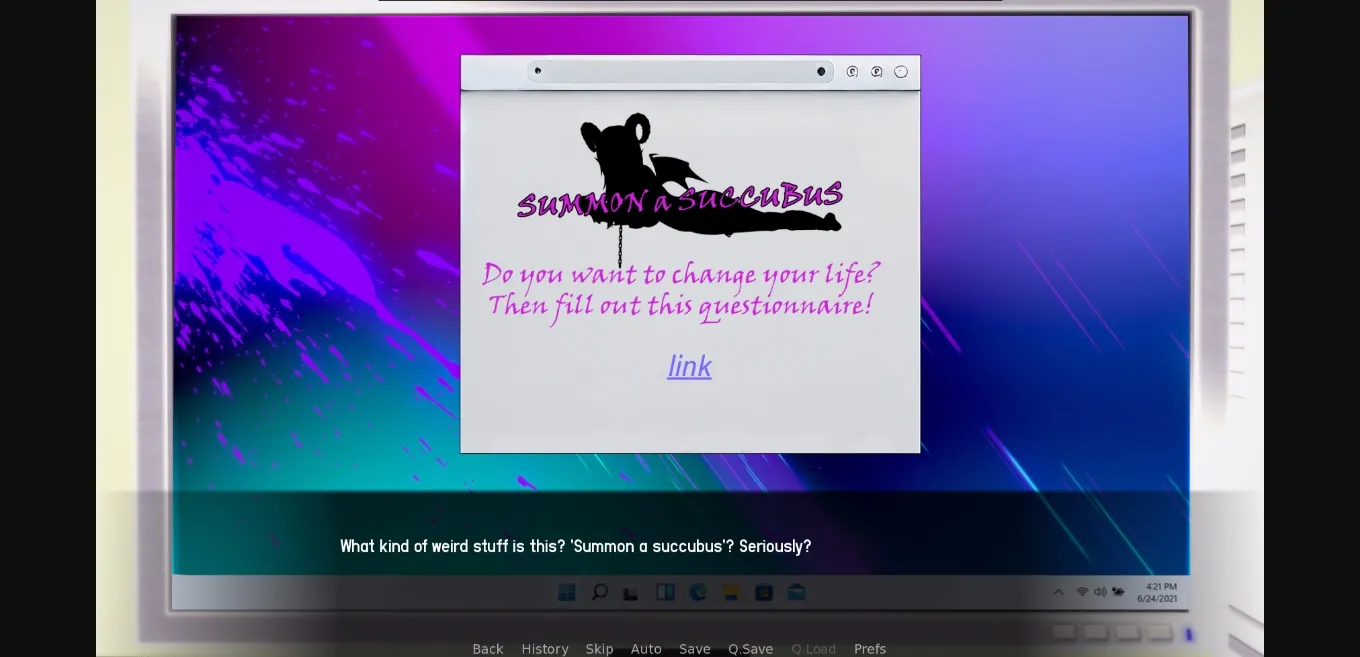This screenshot has width=1360, height=657.
Task: Toggle Skip mode in the quick menu
Action: 599,649
